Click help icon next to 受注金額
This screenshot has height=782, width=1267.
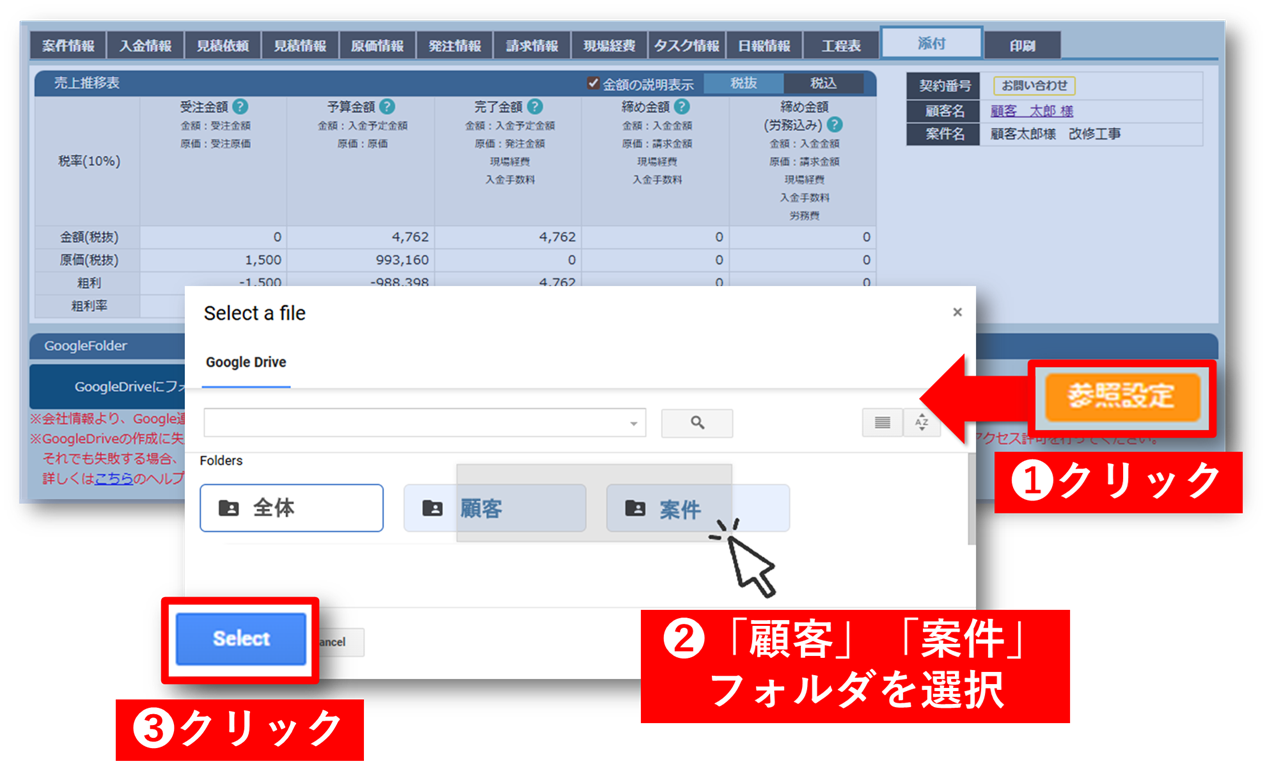tap(240, 106)
